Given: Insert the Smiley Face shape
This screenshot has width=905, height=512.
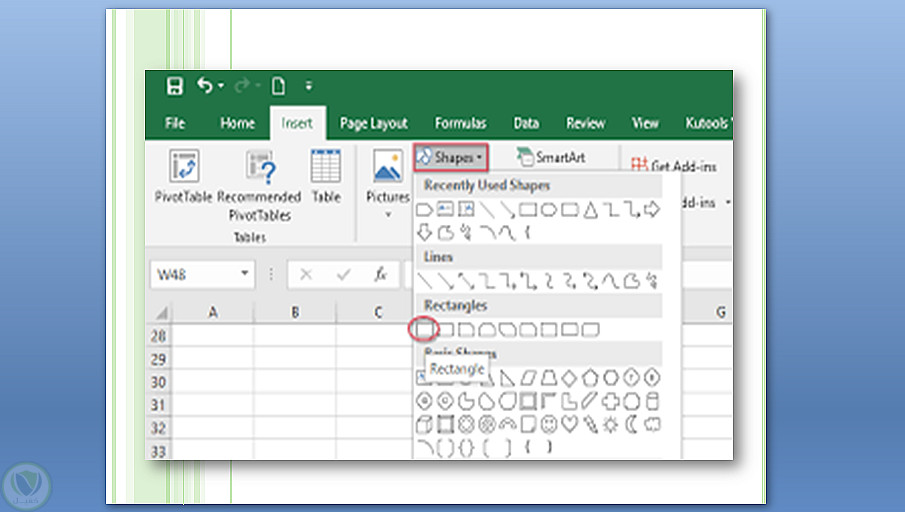Looking at the screenshot, I should tap(548, 424).
